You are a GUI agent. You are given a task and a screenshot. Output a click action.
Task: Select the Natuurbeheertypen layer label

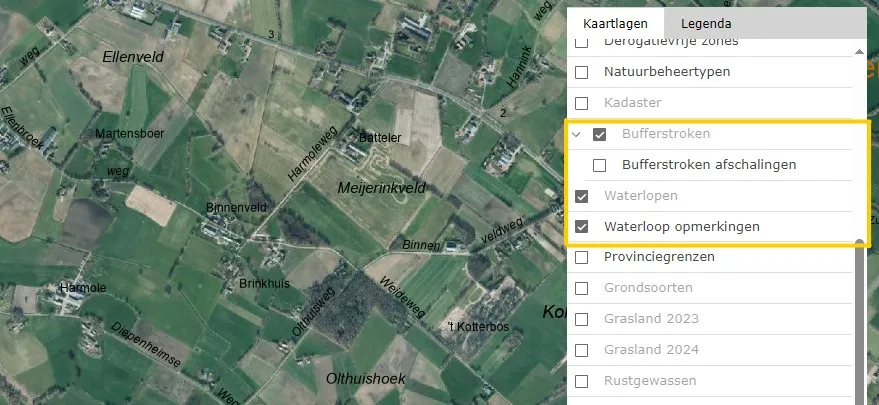click(x=667, y=72)
